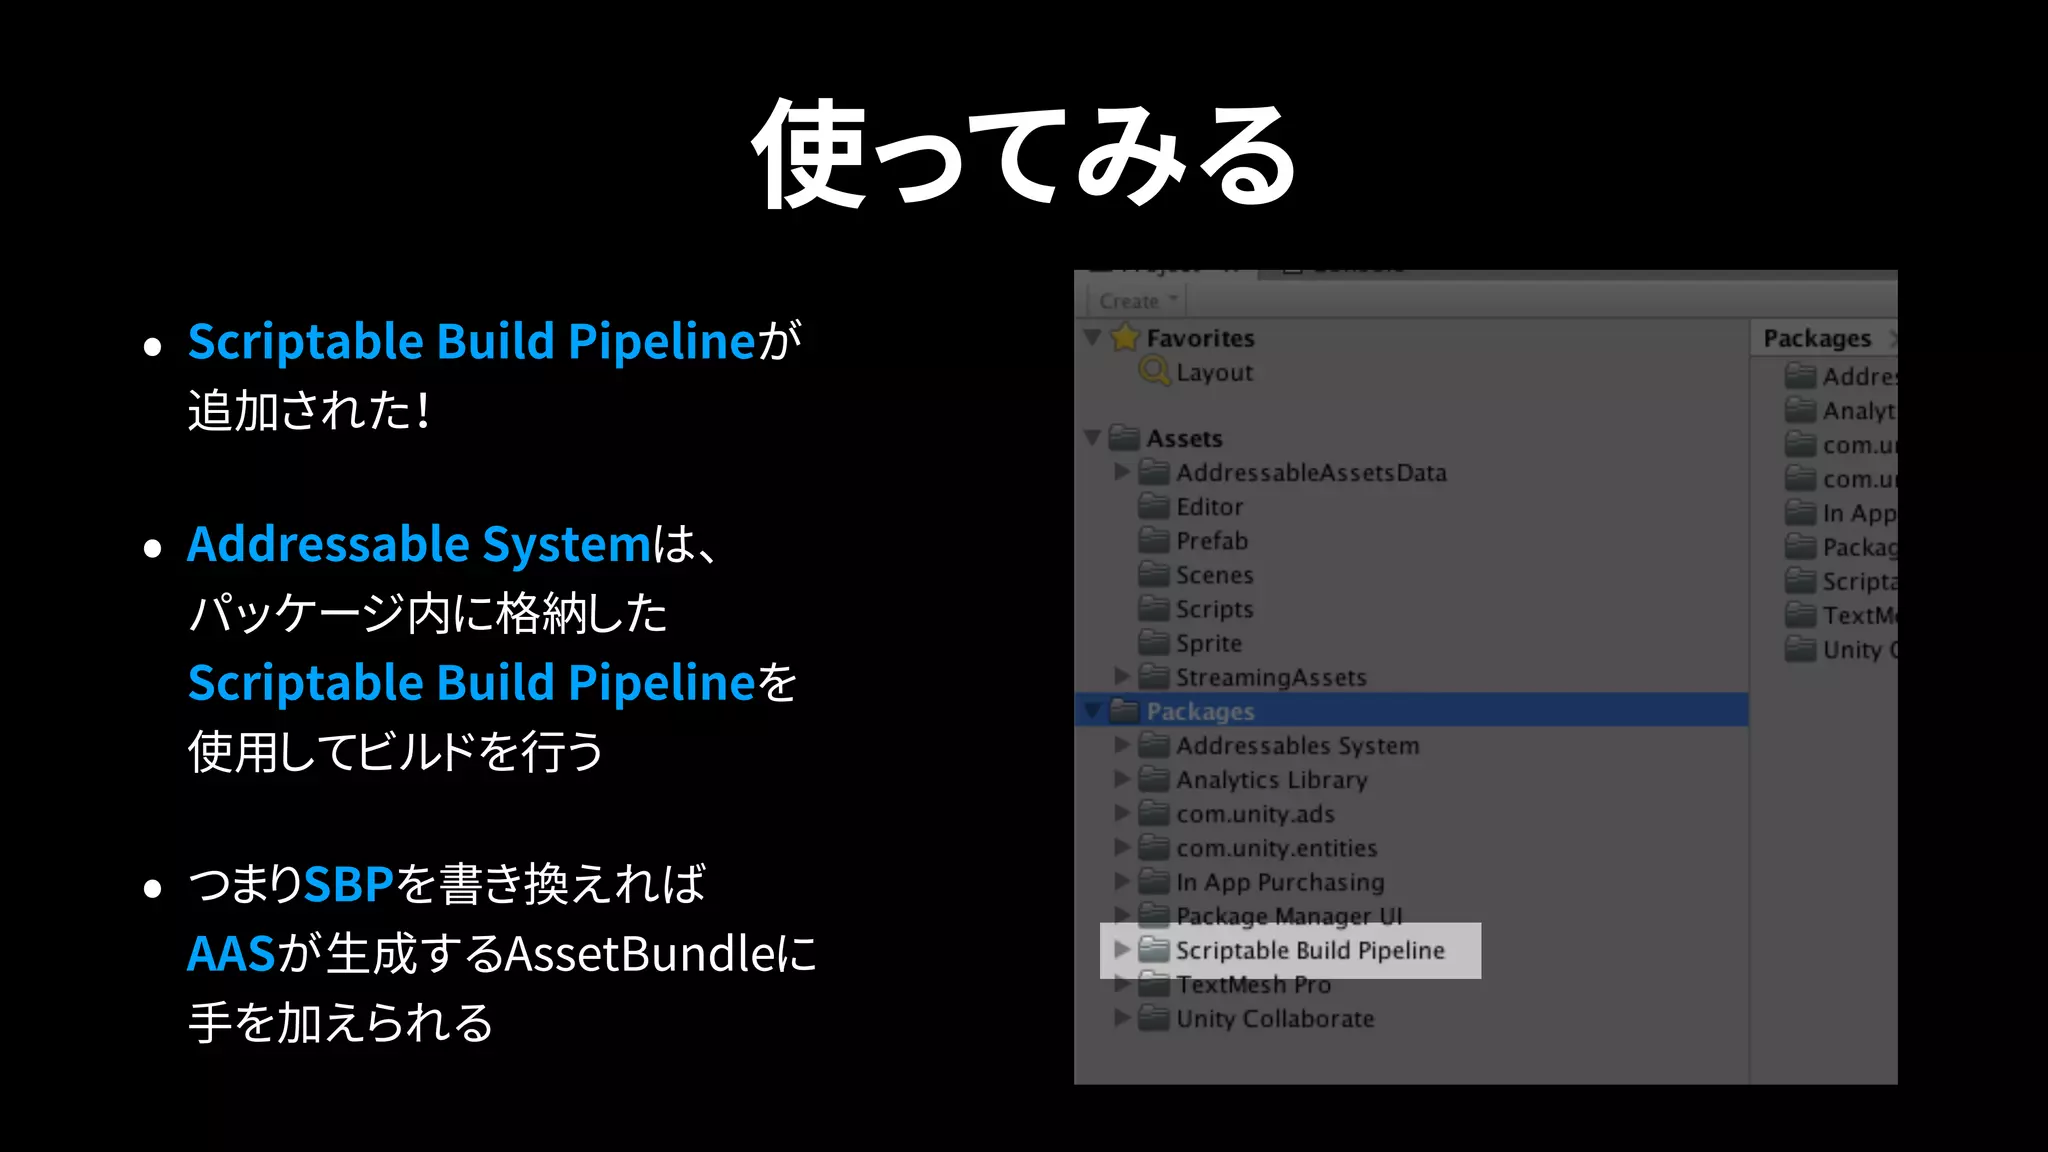
Task: Expand the AddressableAssetsData folder arrow
Action: (x=1122, y=471)
